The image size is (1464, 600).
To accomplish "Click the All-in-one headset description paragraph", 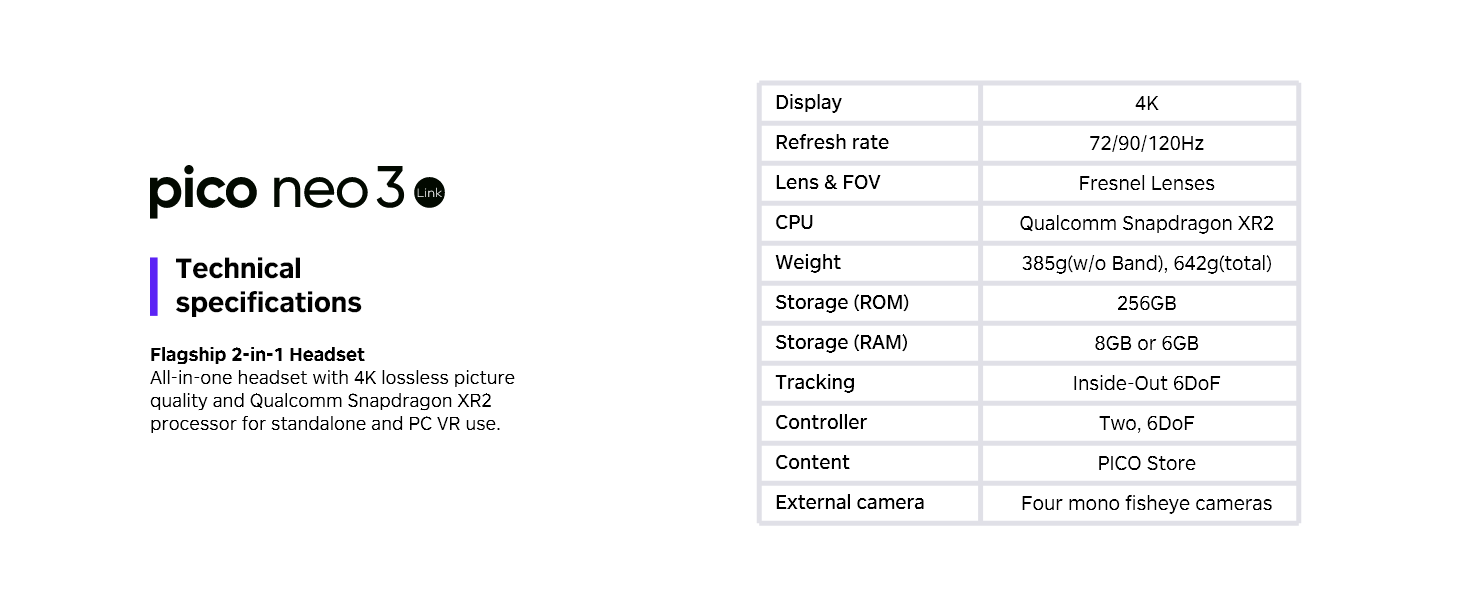I will 332,401.
